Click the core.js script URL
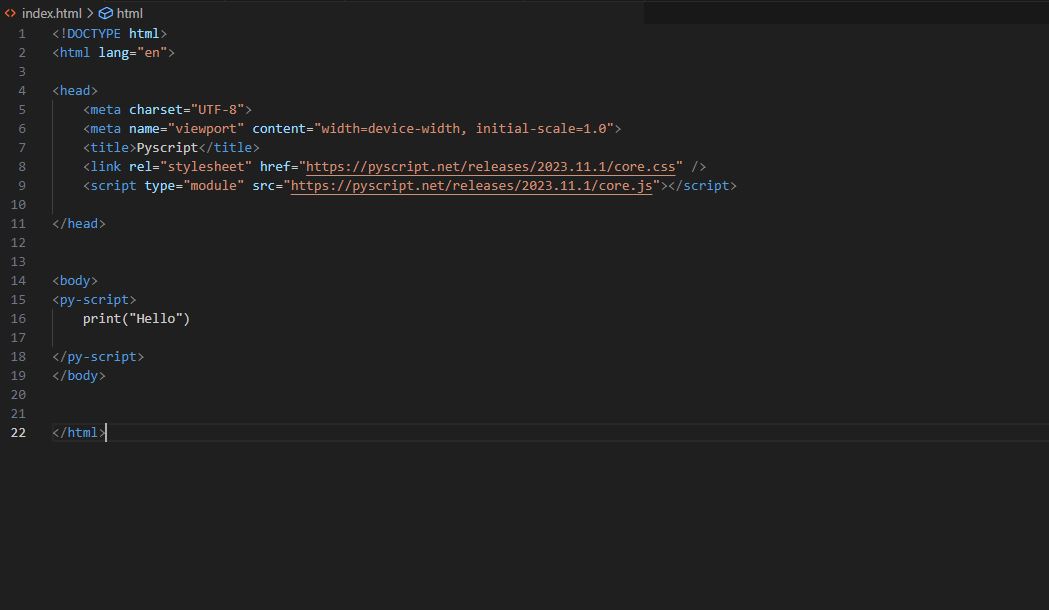Screen dimensions: 1049x610 coord(471,186)
